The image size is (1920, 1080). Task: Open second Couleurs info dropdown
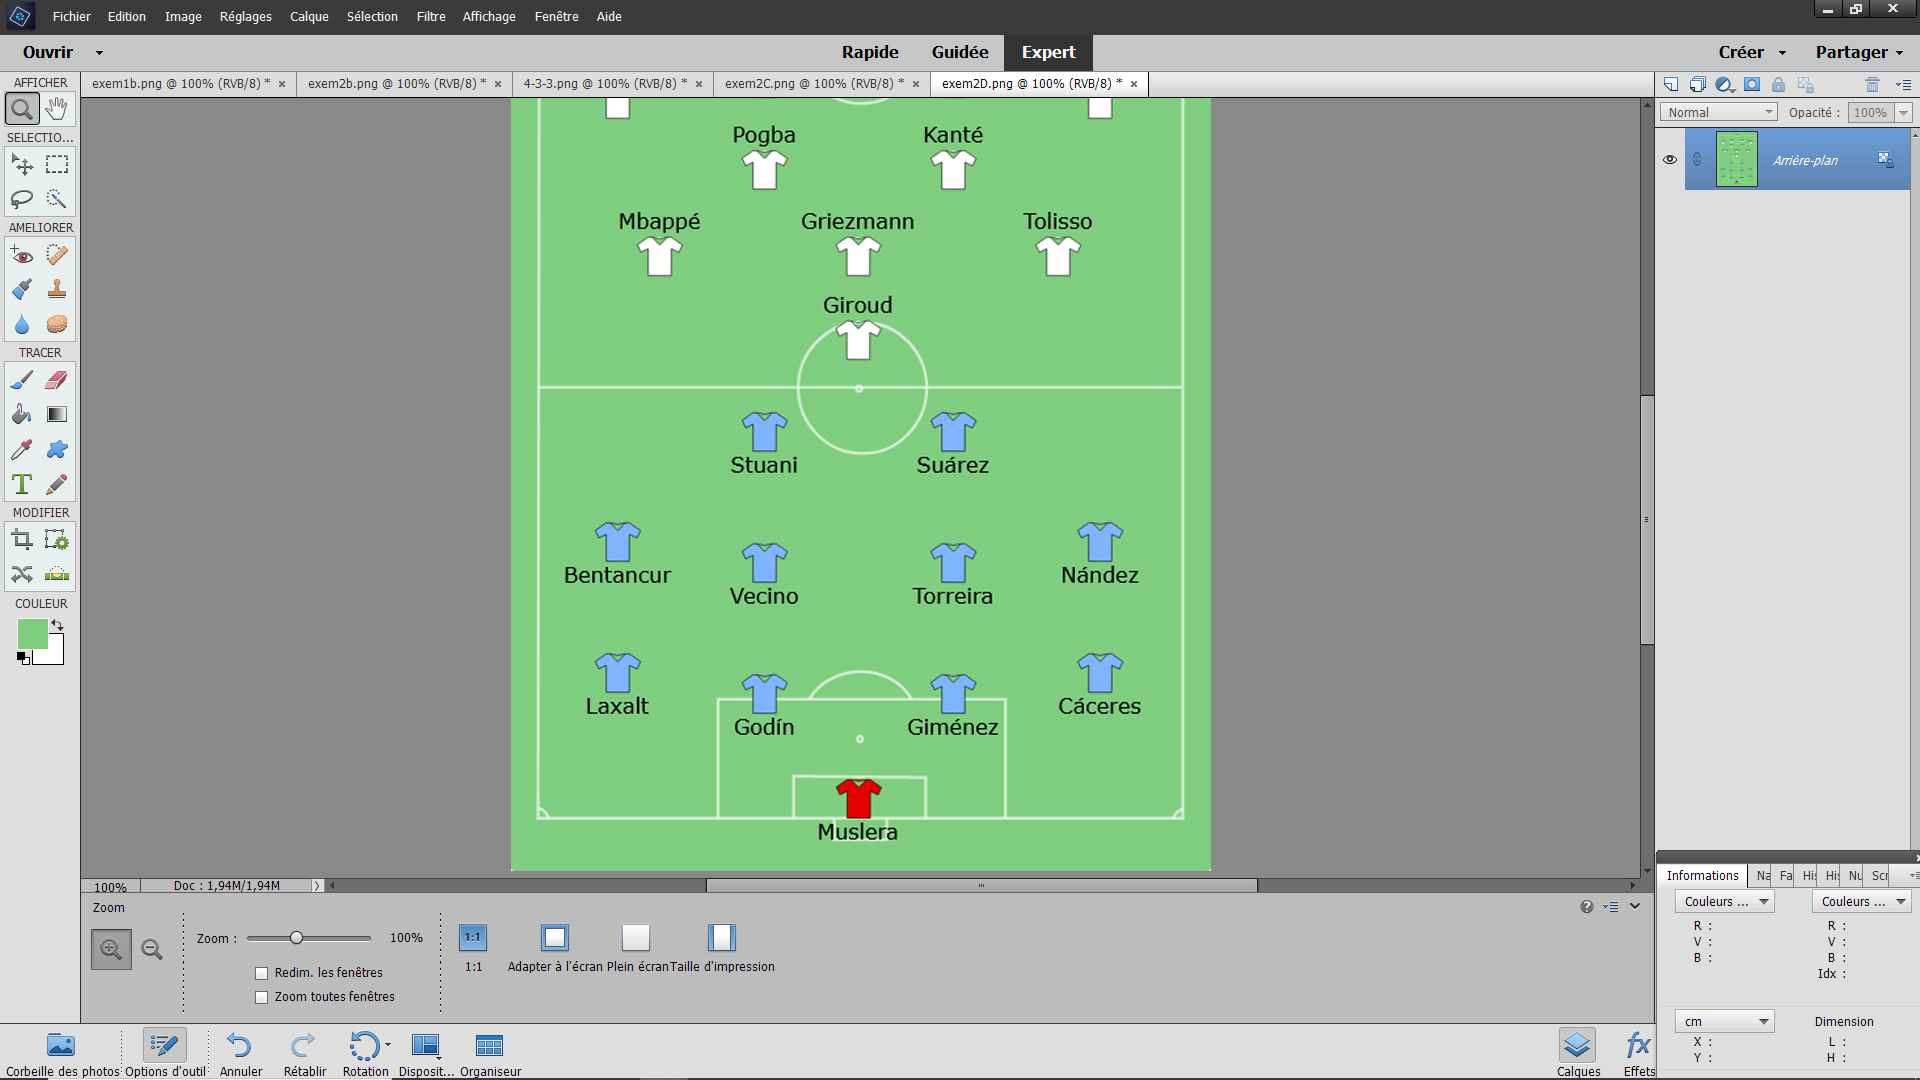[1861, 901]
